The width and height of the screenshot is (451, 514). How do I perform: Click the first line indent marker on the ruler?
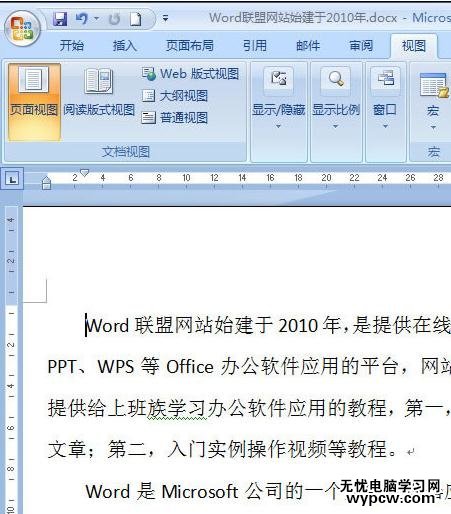pyautogui.click(x=85, y=173)
